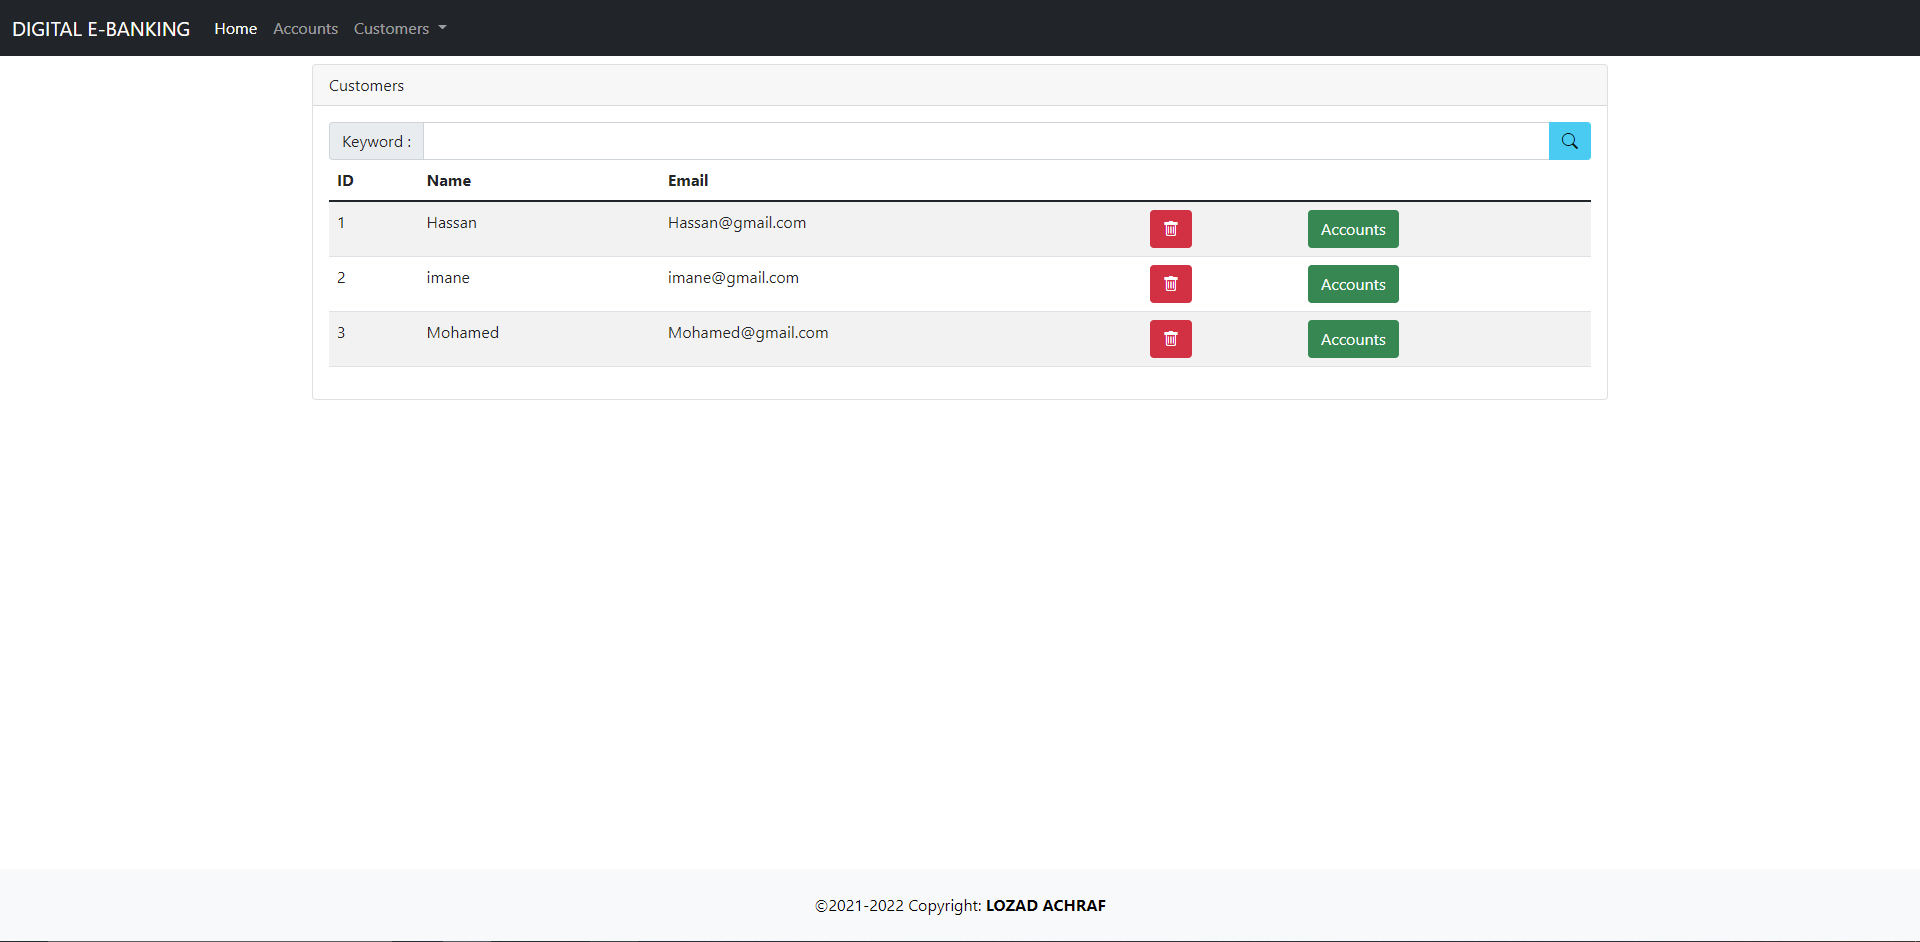This screenshot has width=1920, height=942.
Task: Select the ID column header
Action: (344, 181)
